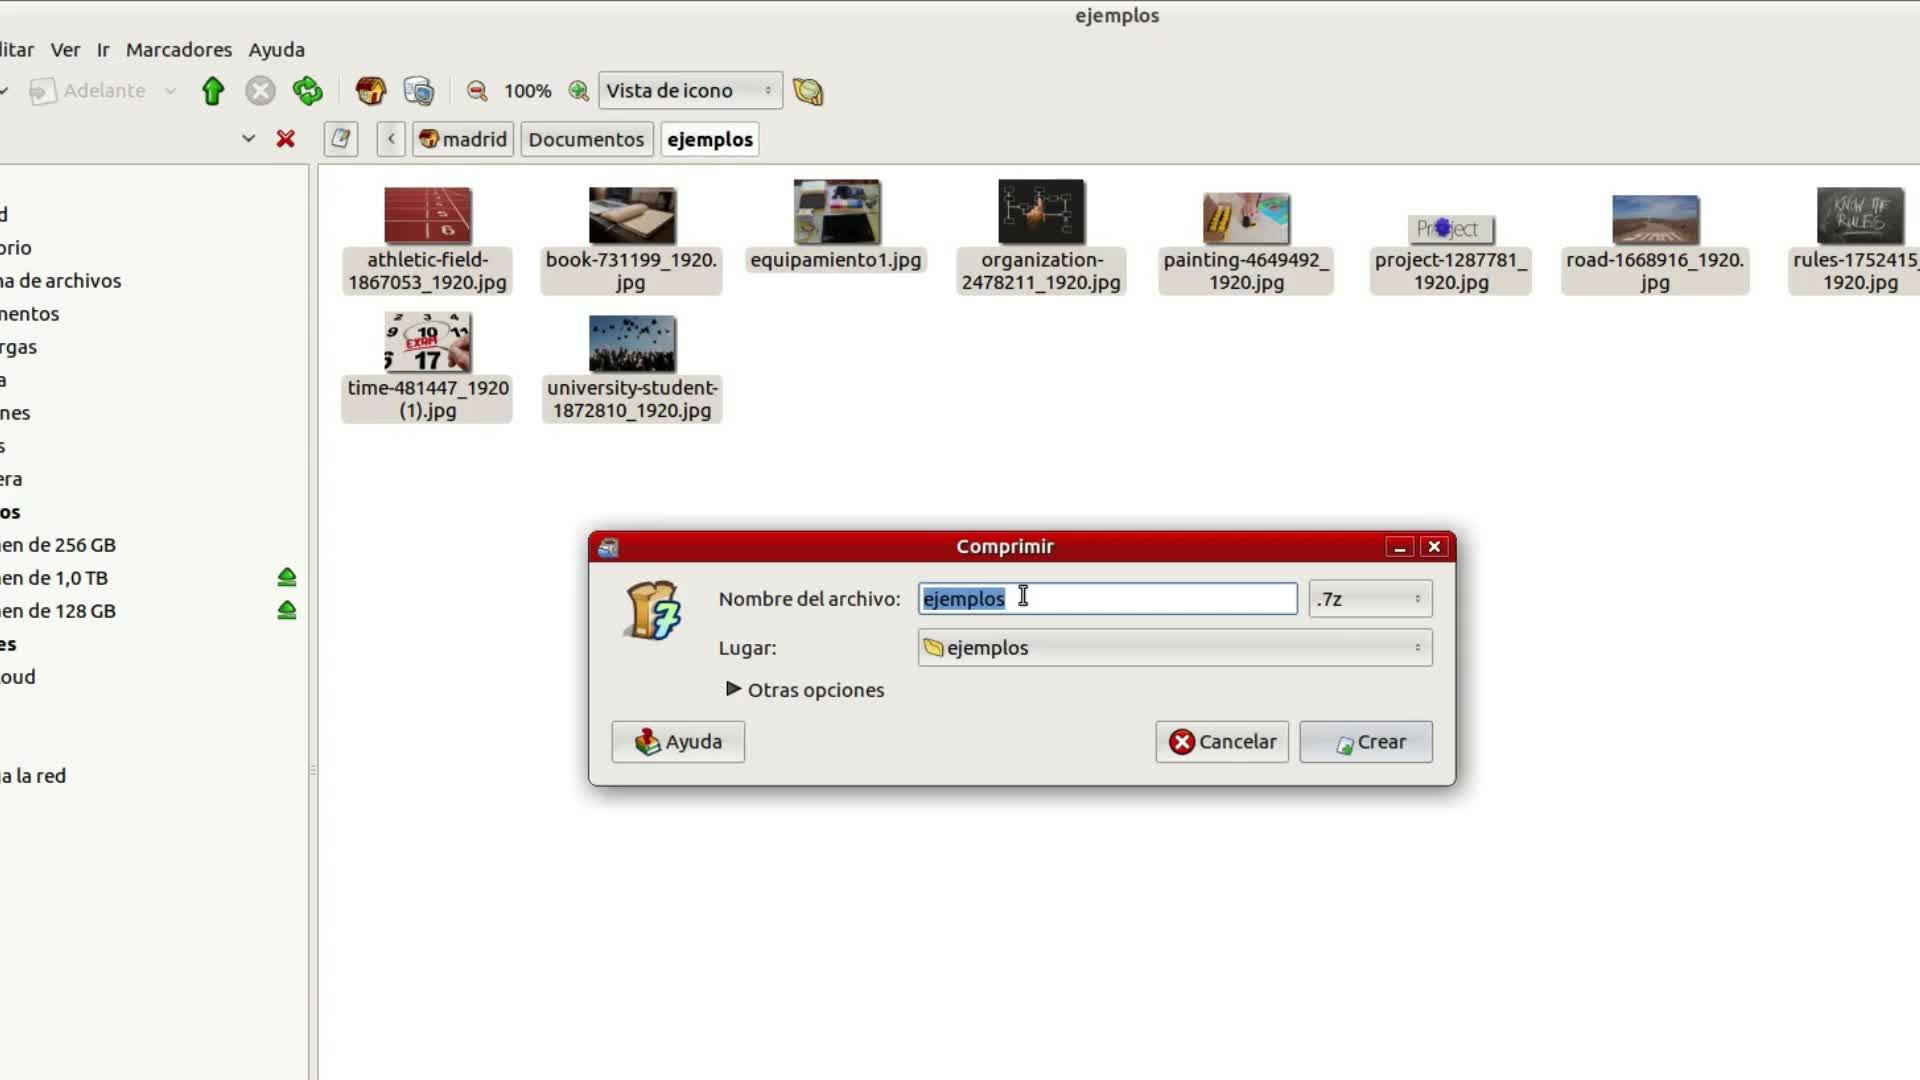The image size is (1920, 1080).
Task: Click the zoom out magnifier icon
Action: 477,91
